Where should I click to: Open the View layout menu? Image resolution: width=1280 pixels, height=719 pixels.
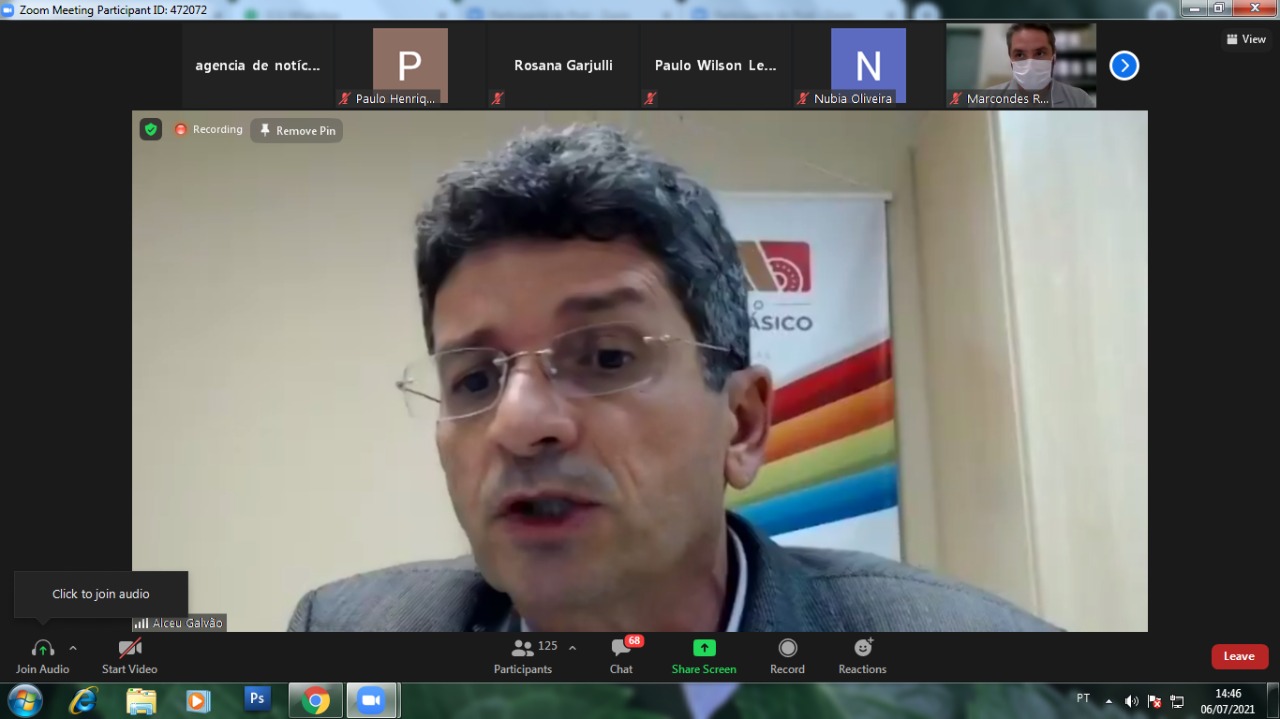pyautogui.click(x=1246, y=39)
